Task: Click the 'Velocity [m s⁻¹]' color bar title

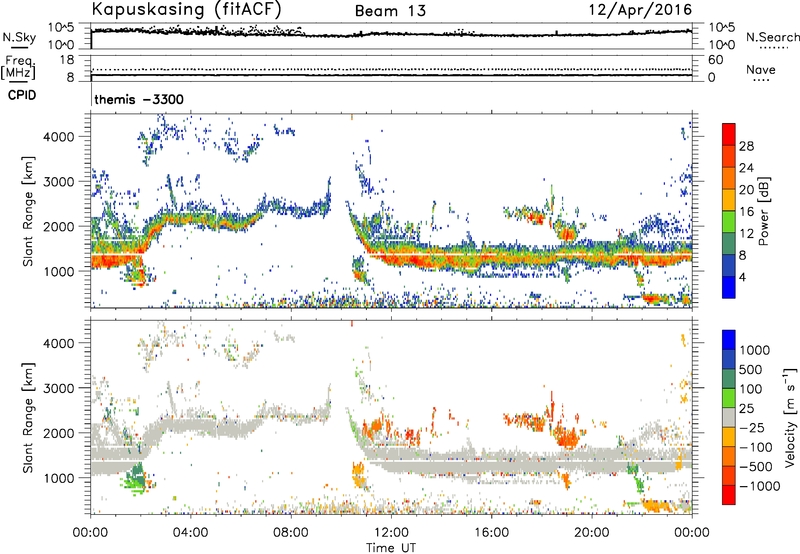Action: 790,417
